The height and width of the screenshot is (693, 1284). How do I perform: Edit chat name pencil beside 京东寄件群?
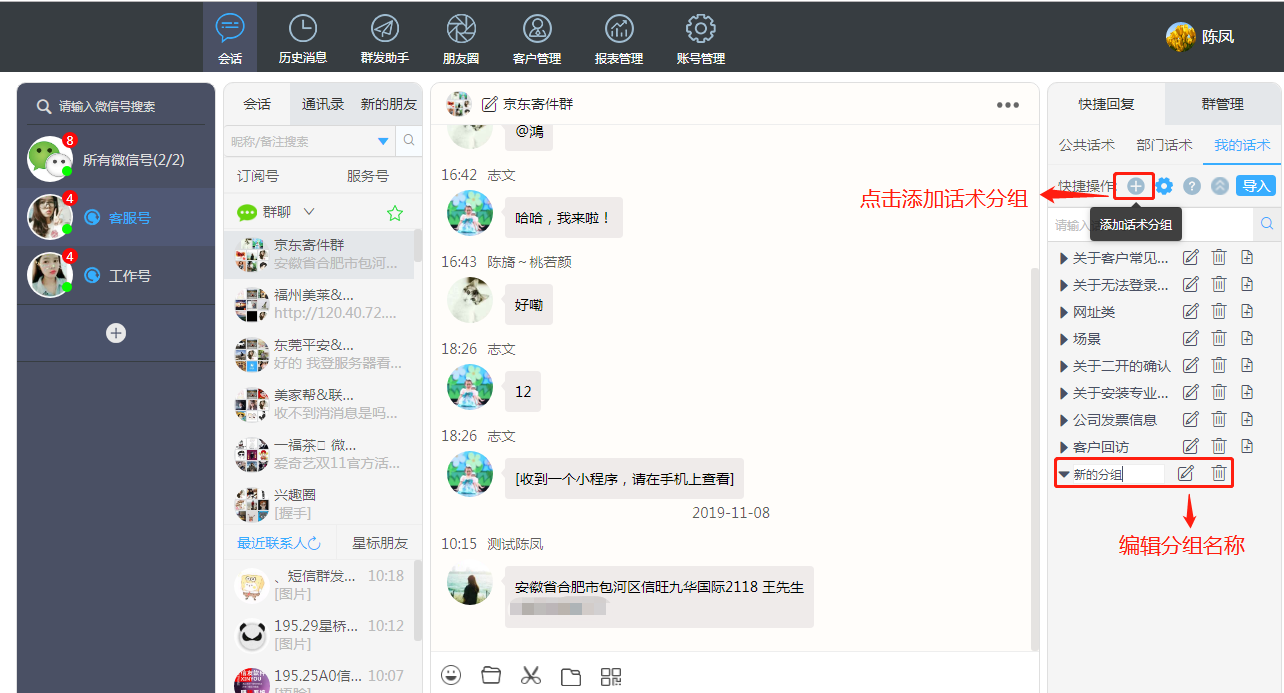coord(490,104)
